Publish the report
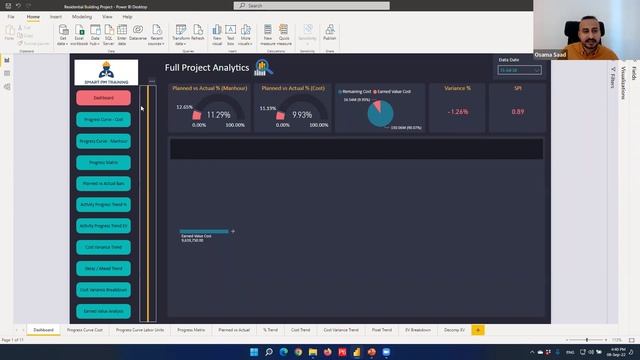The width and height of the screenshot is (640, 360). (329, 33)
